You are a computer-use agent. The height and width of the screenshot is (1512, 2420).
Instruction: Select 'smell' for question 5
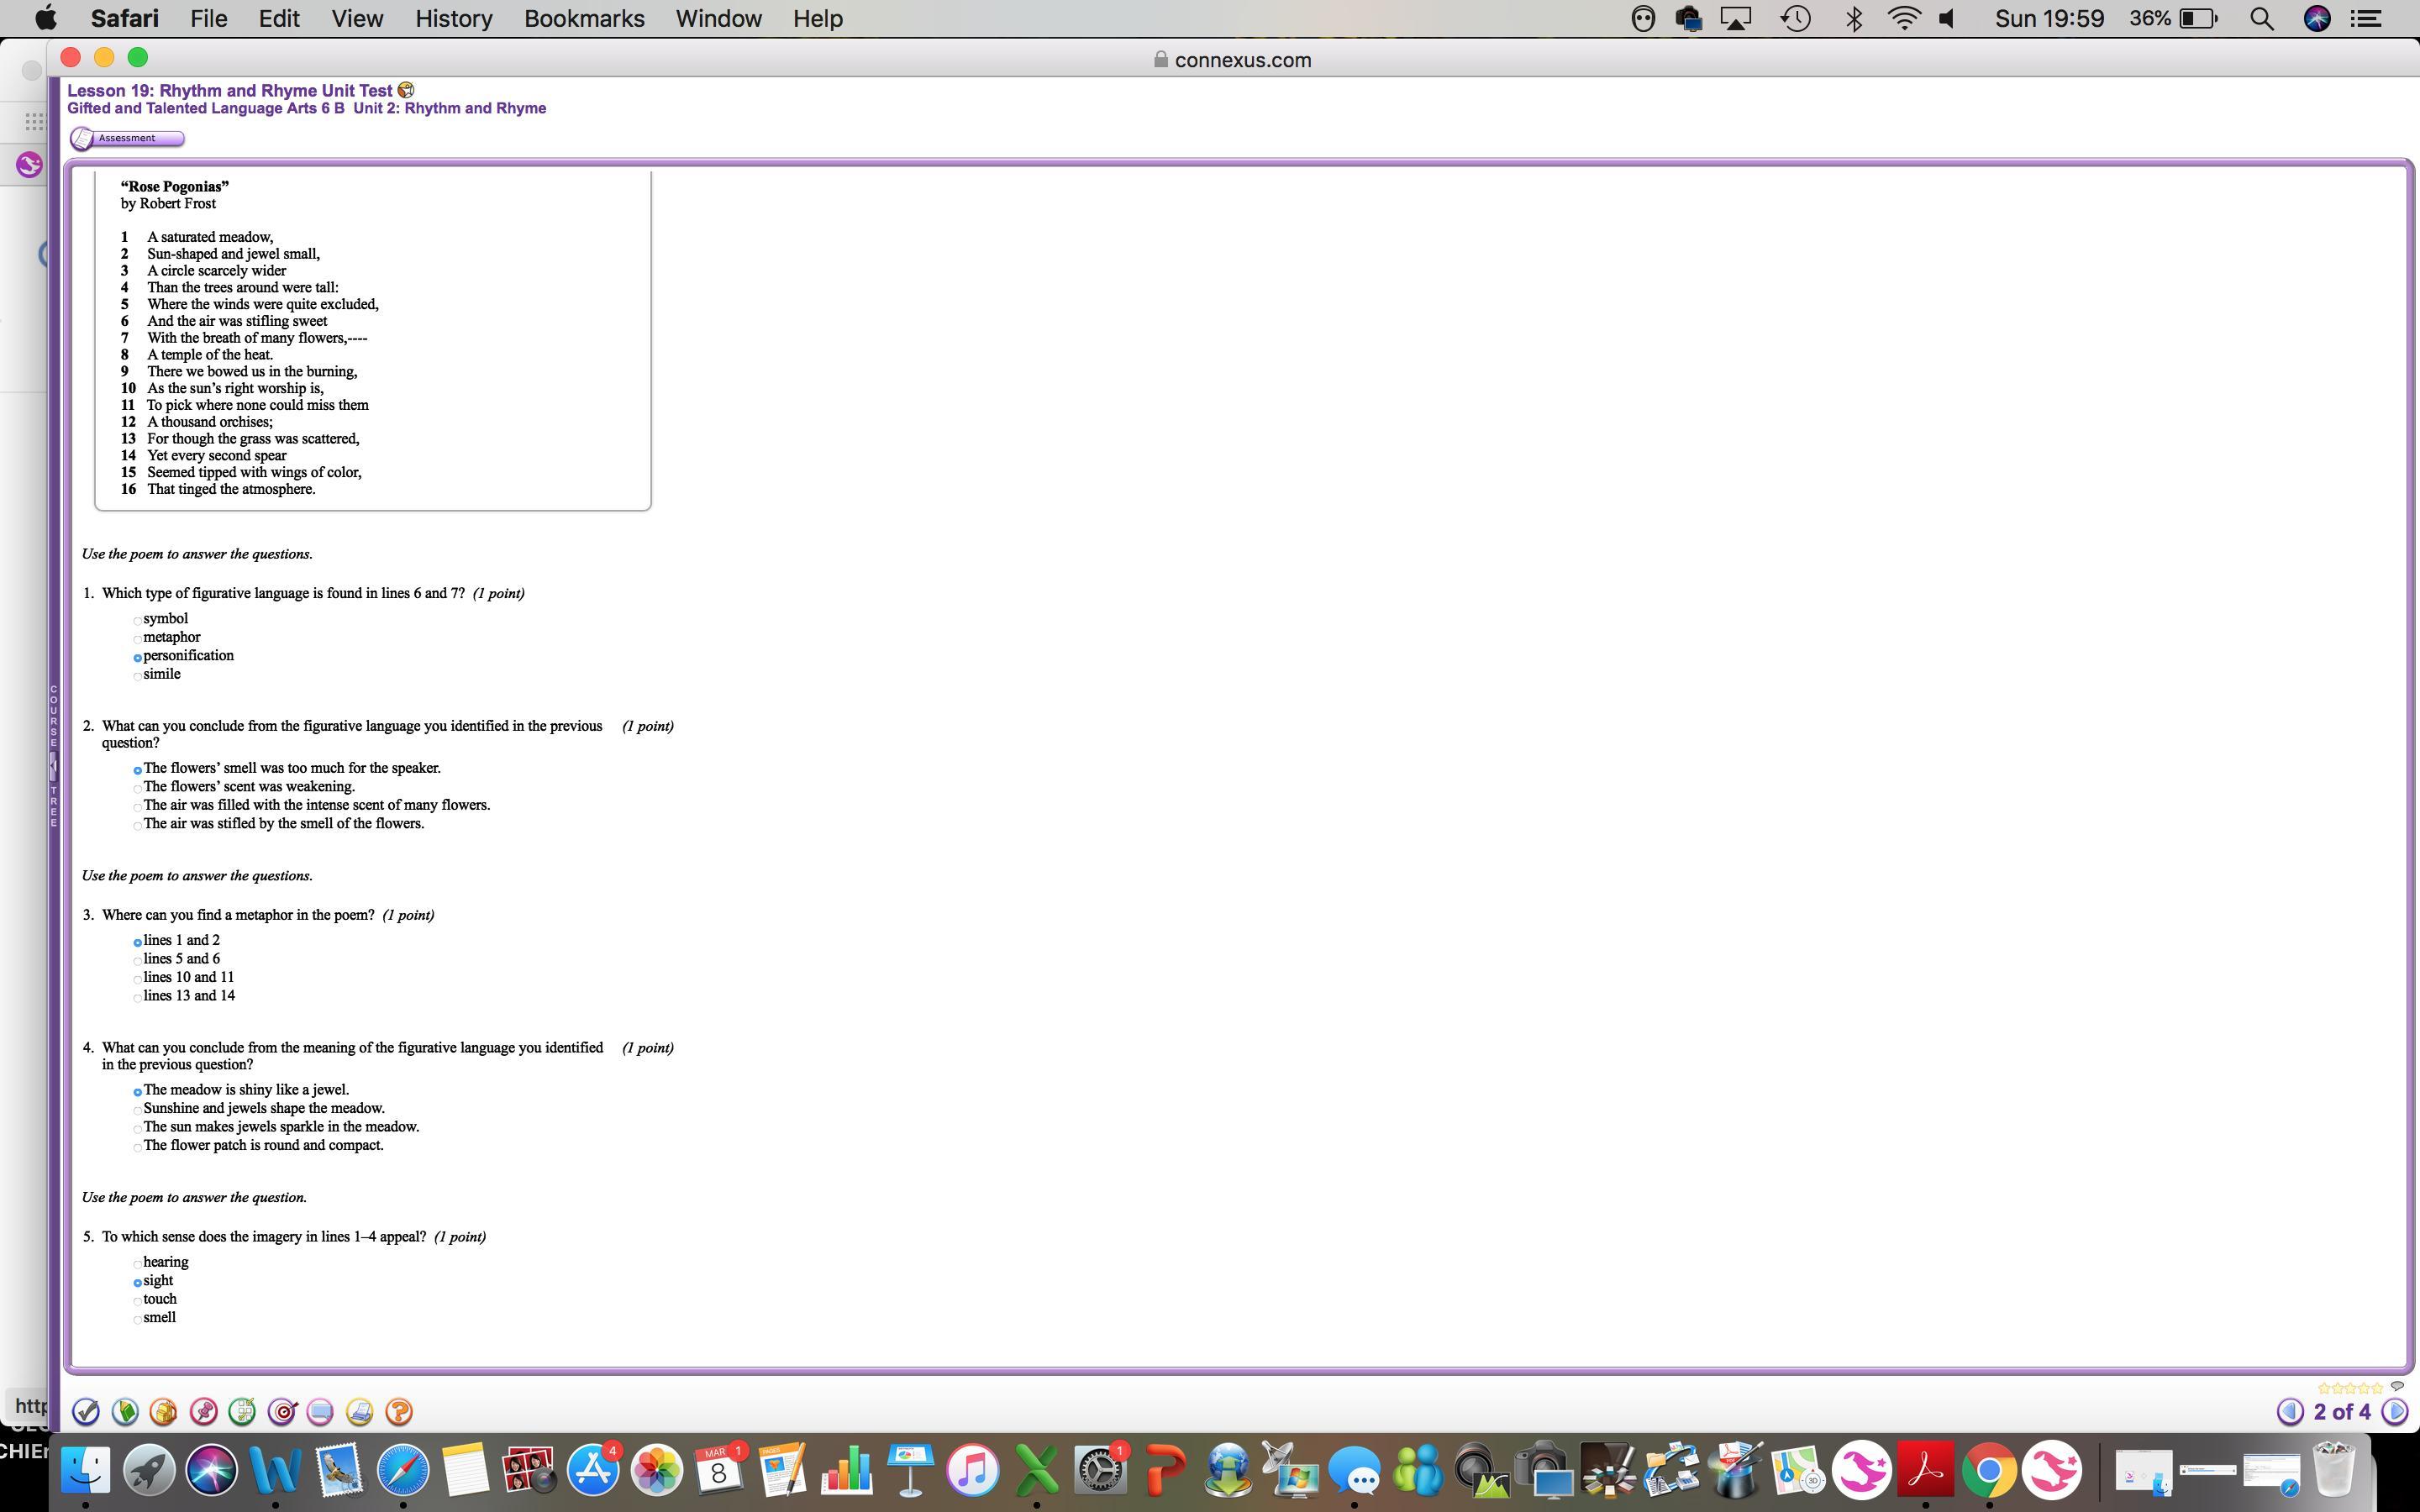pos(138,1320)
